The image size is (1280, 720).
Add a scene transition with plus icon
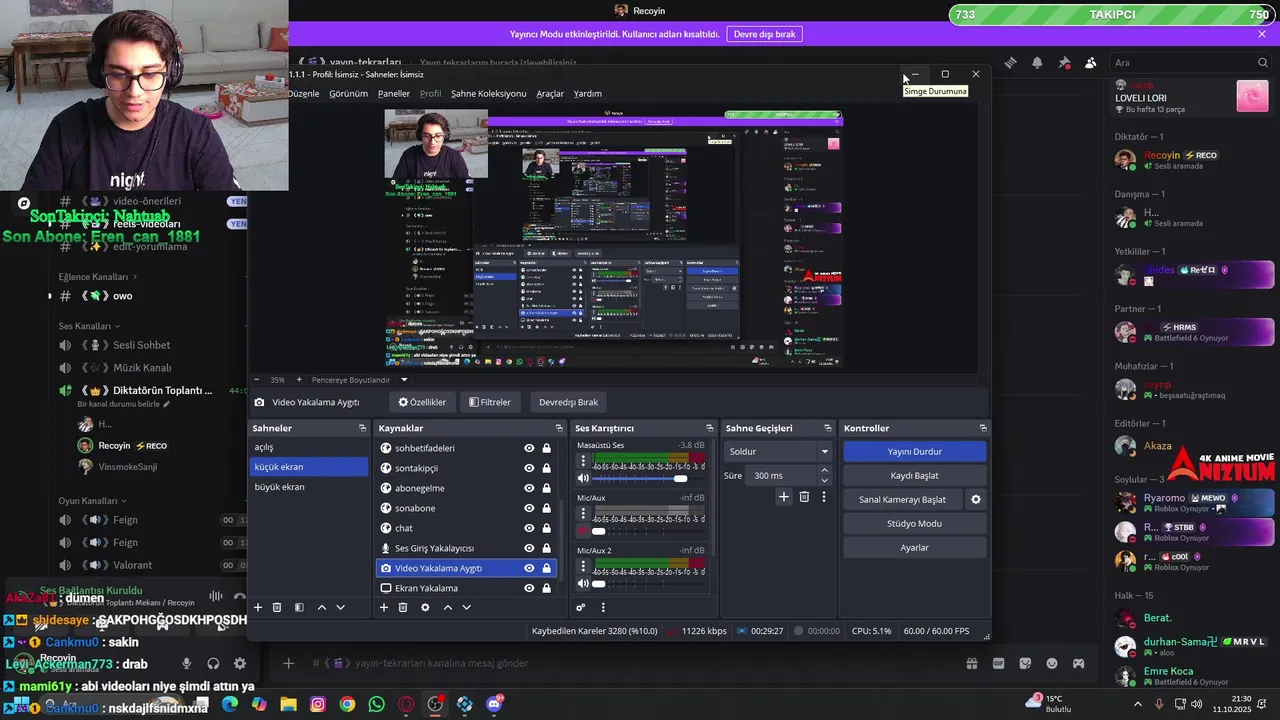784,496
